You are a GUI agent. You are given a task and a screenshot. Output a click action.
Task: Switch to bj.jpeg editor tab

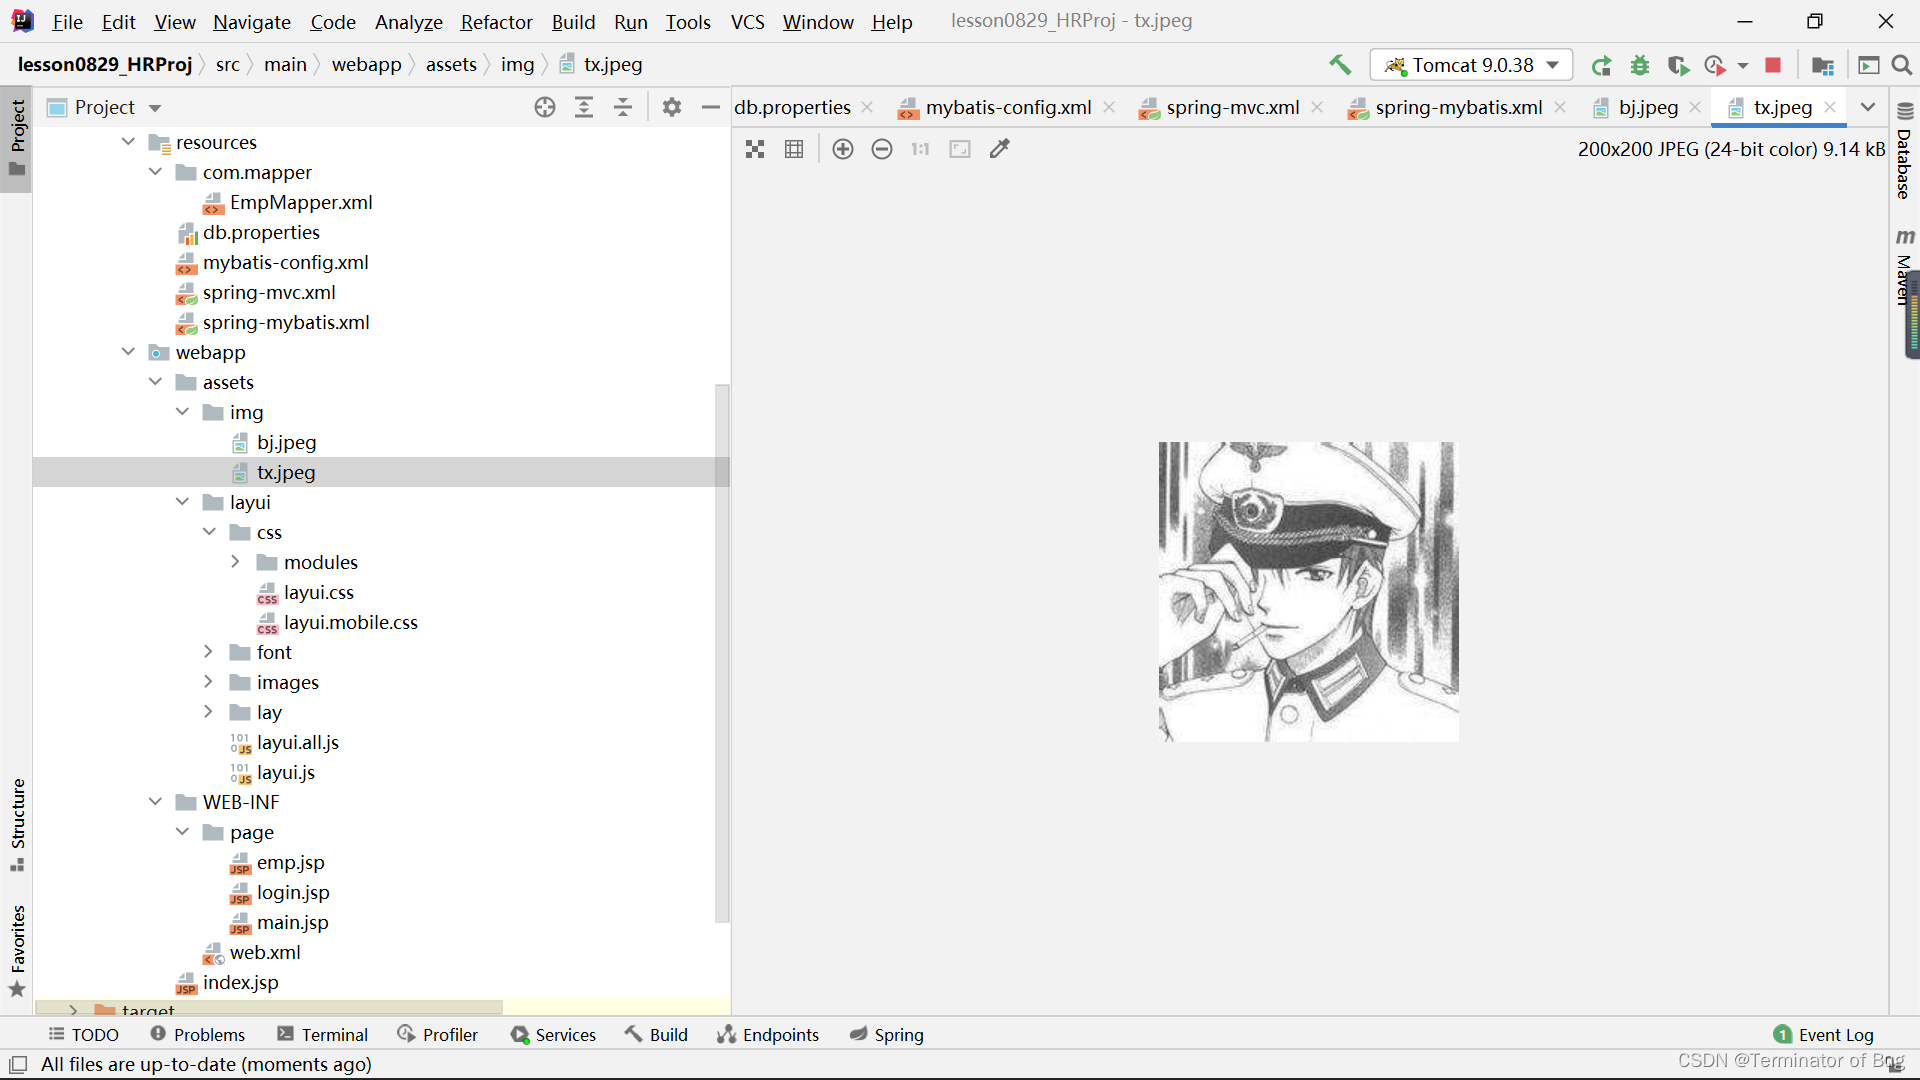point(1647,107)
